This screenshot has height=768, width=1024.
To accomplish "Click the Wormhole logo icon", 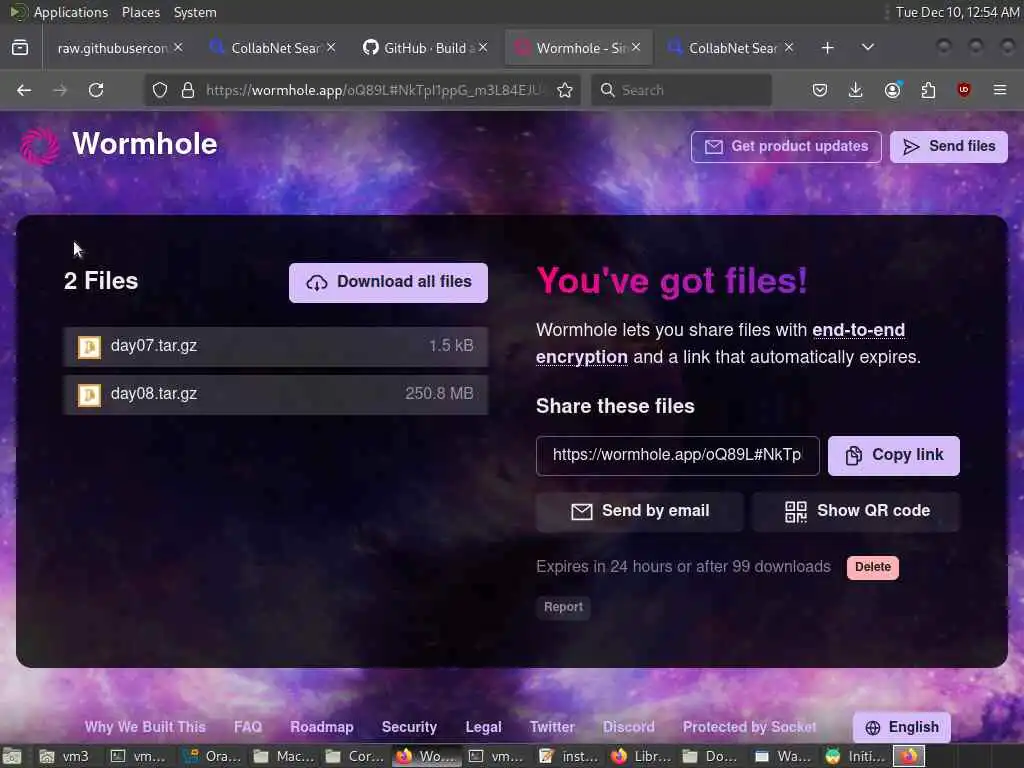I will (x=40, y=146).
